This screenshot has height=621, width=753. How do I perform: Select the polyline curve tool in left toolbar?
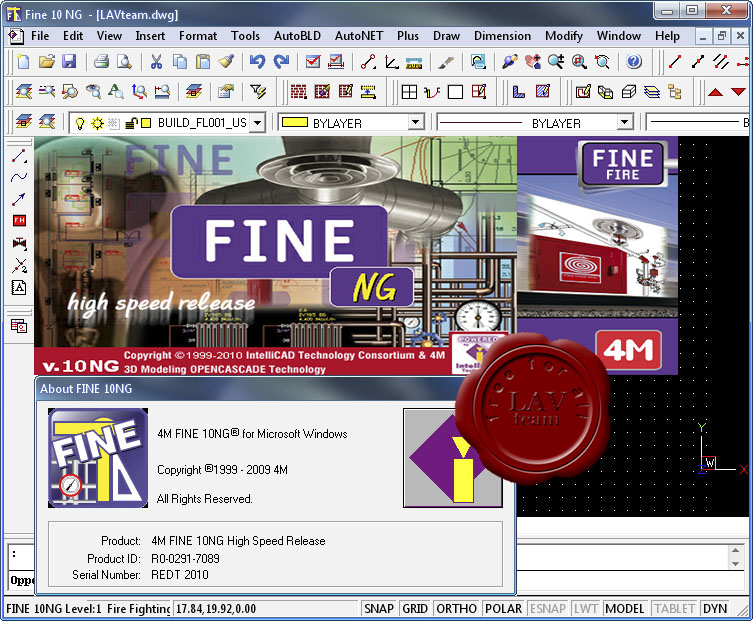coord(19,177)
